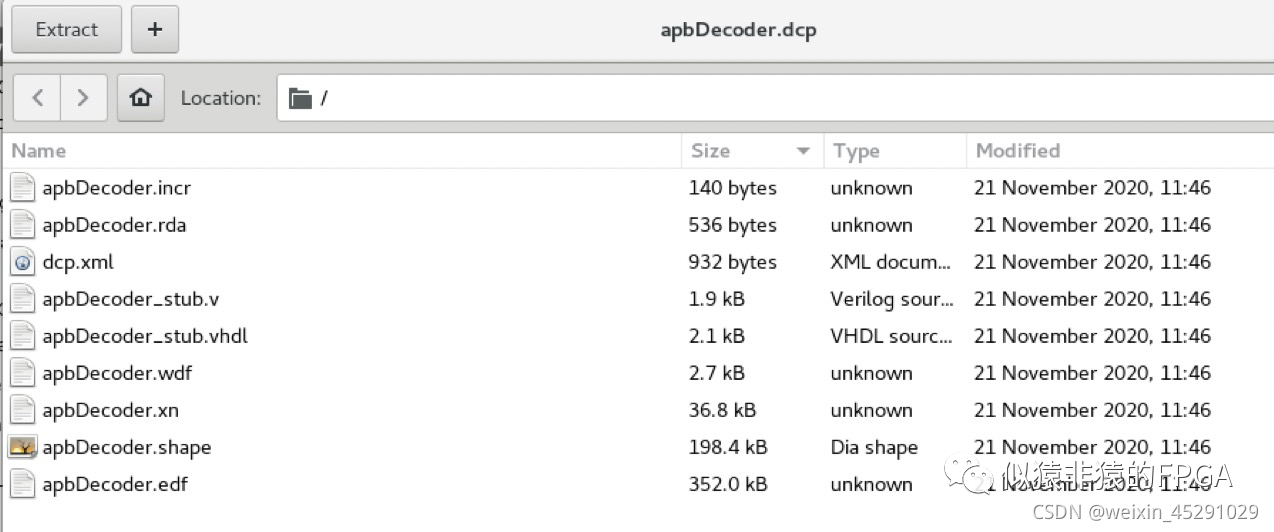The image size is (1274, 532).
Task: Click the Extract button
Action: (66, 30)
